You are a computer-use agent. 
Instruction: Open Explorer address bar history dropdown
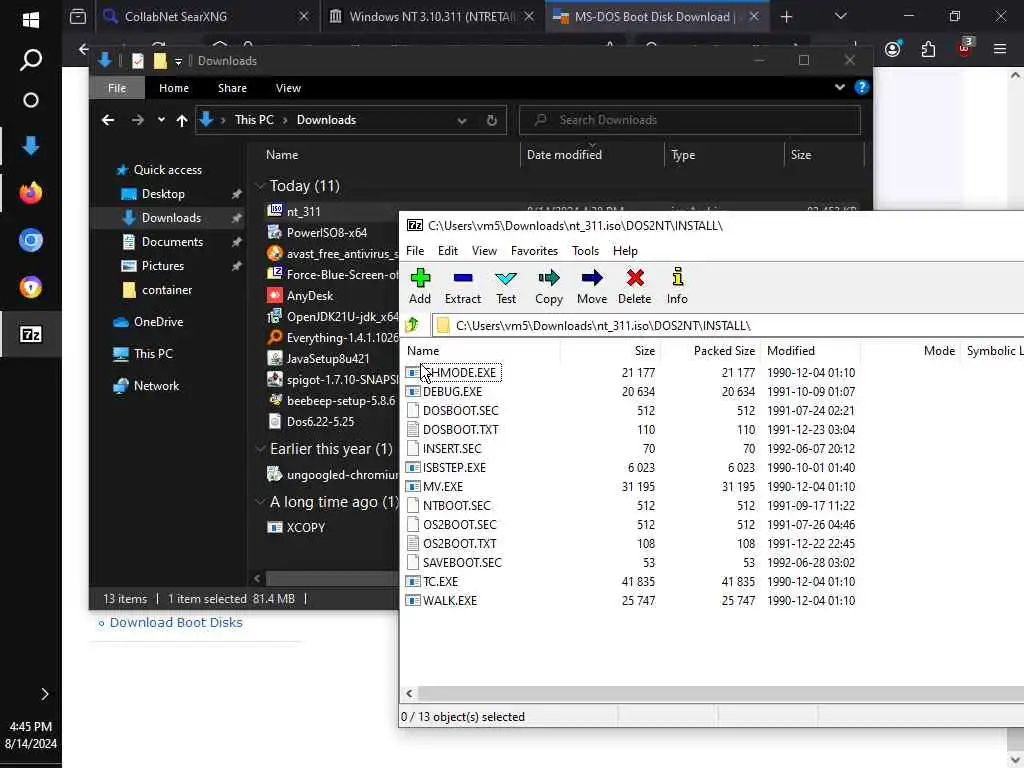tap(462, 121)
